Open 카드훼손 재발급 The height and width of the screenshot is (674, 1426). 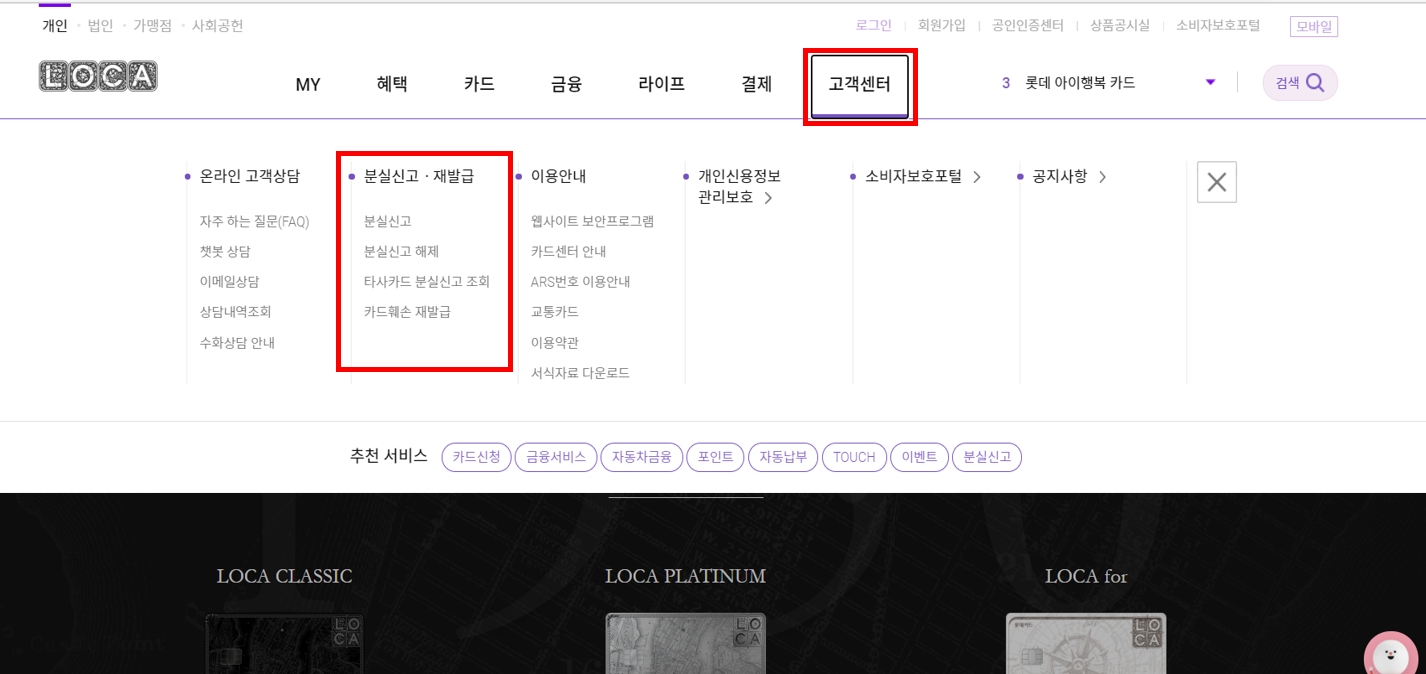(x=407, y=312)
